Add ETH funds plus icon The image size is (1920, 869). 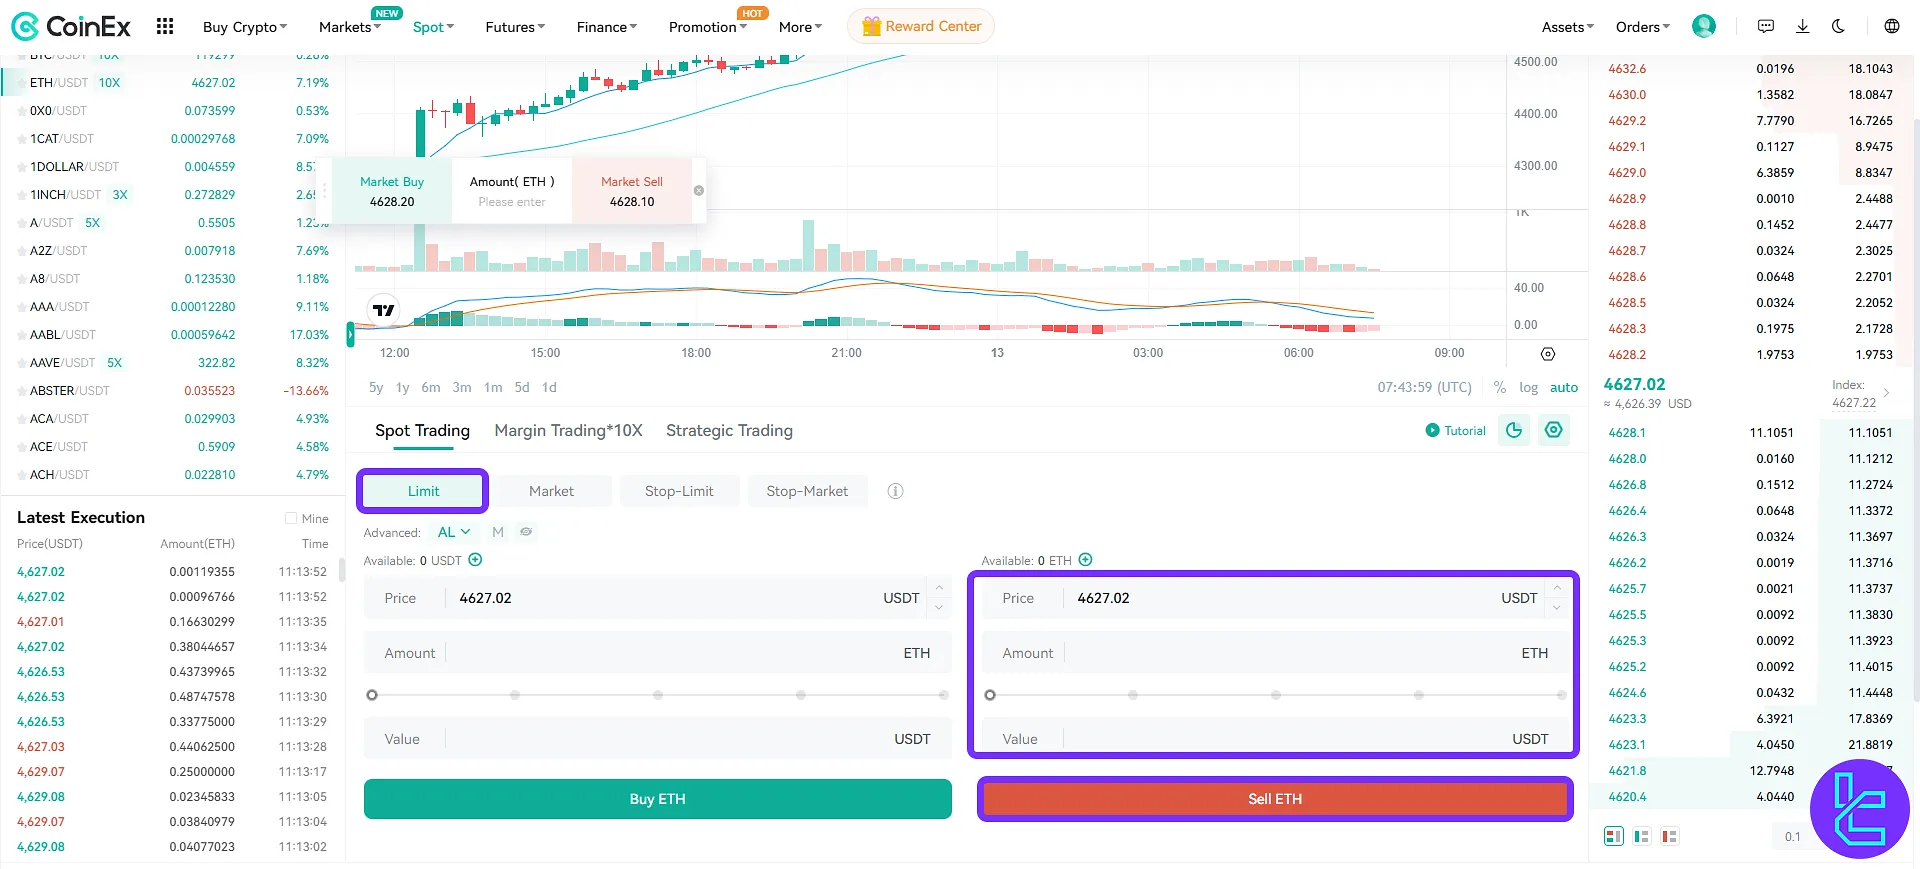(1086, 560)
